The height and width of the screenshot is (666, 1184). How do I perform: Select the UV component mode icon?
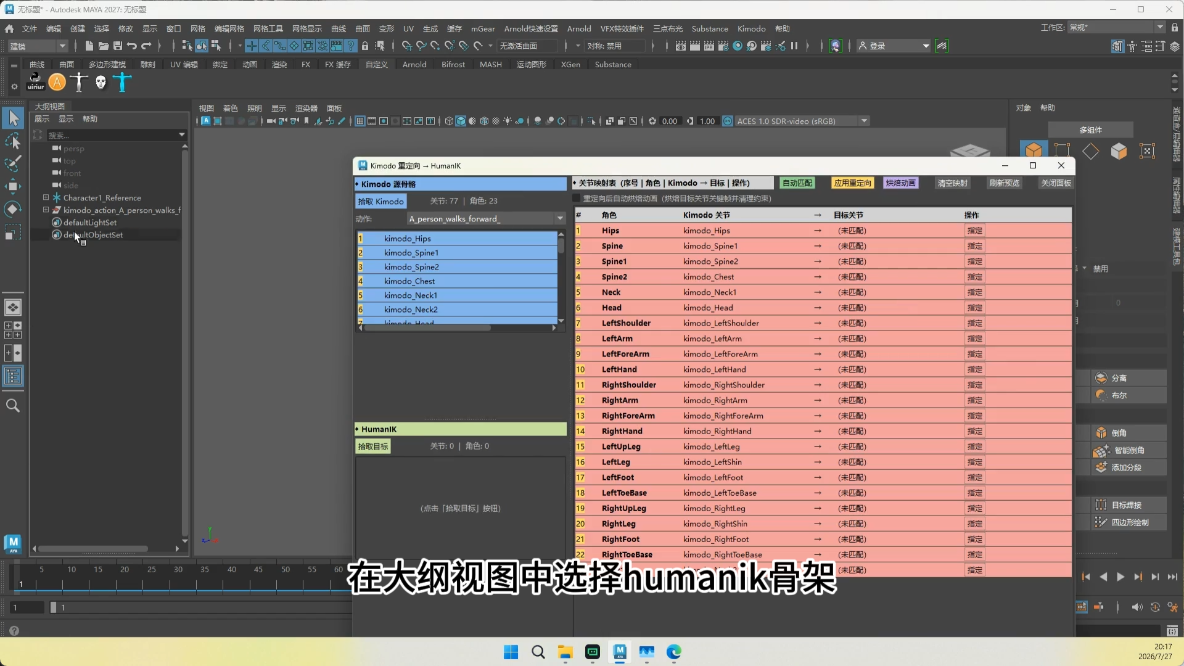(x=1147, y=151)
